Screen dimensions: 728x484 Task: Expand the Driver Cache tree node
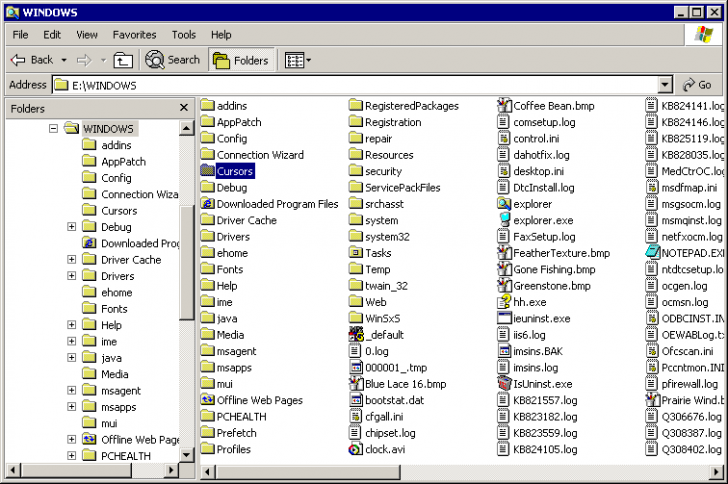(x=72, y=260)
